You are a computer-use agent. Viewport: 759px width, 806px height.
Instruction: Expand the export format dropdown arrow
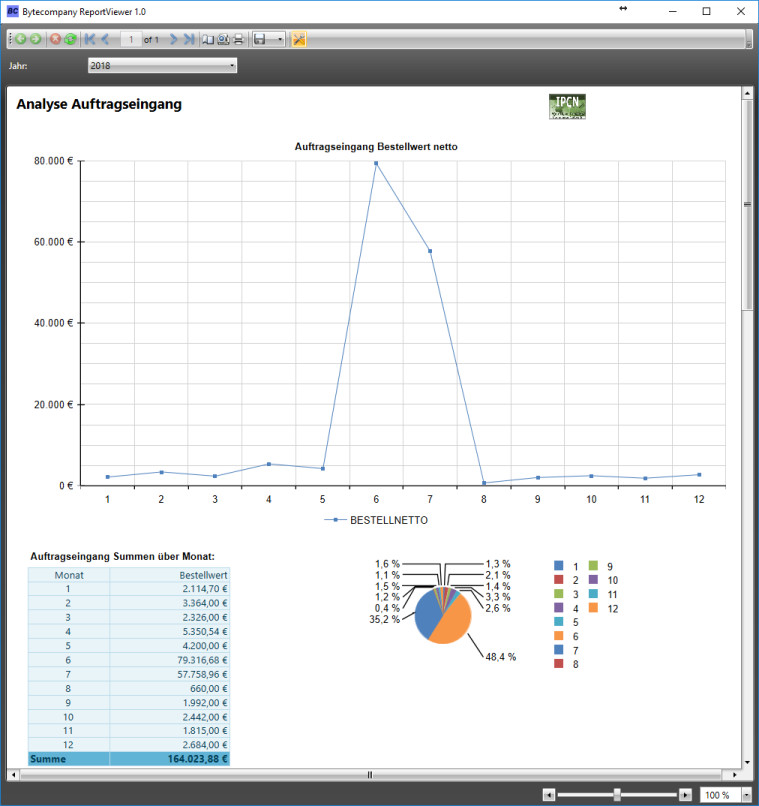(280, 39)
